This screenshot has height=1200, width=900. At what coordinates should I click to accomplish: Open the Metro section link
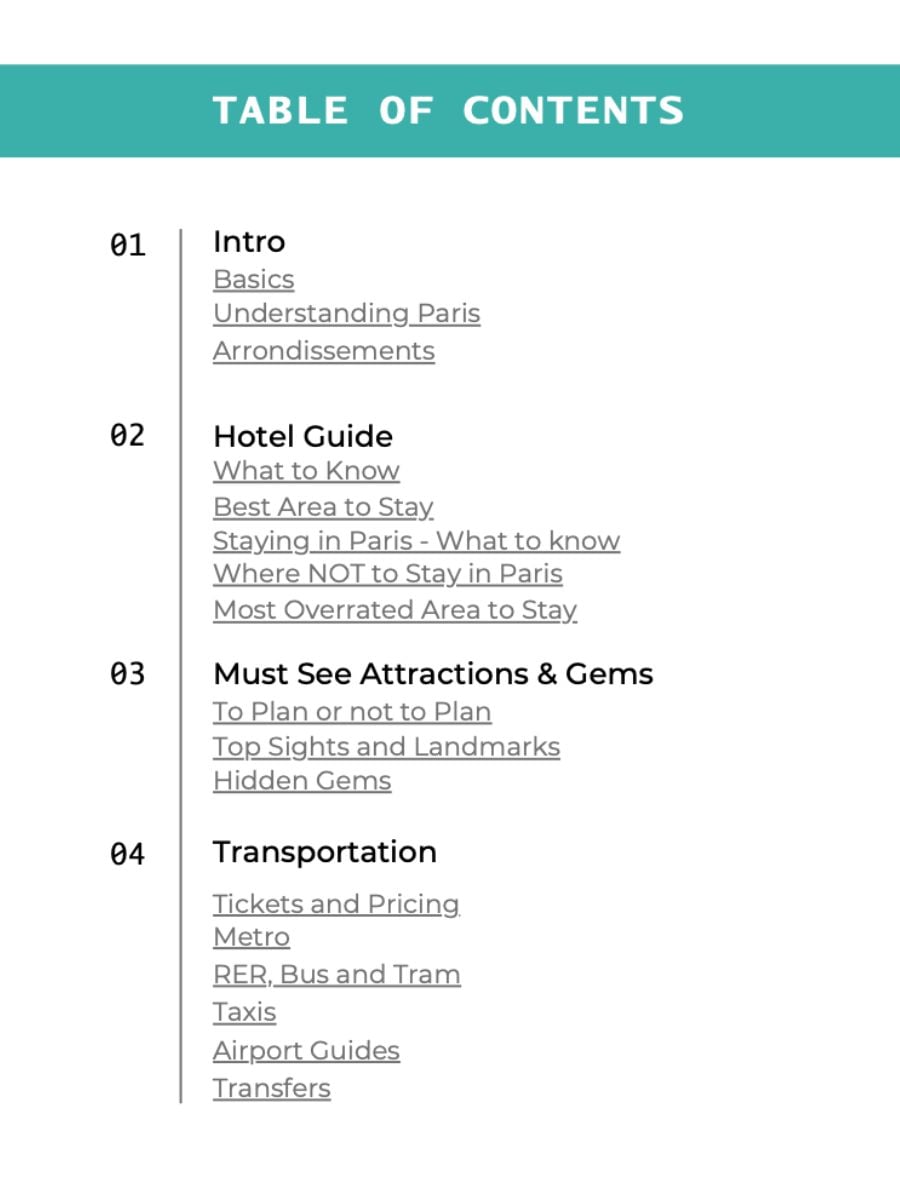coord(251,938)
